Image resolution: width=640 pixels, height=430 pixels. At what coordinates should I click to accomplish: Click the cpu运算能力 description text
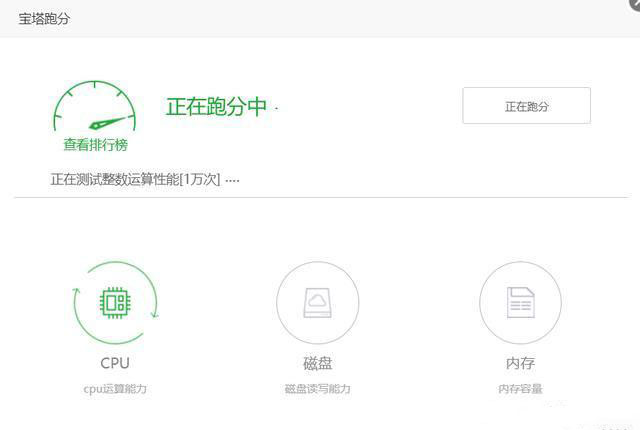click(115, 389)
